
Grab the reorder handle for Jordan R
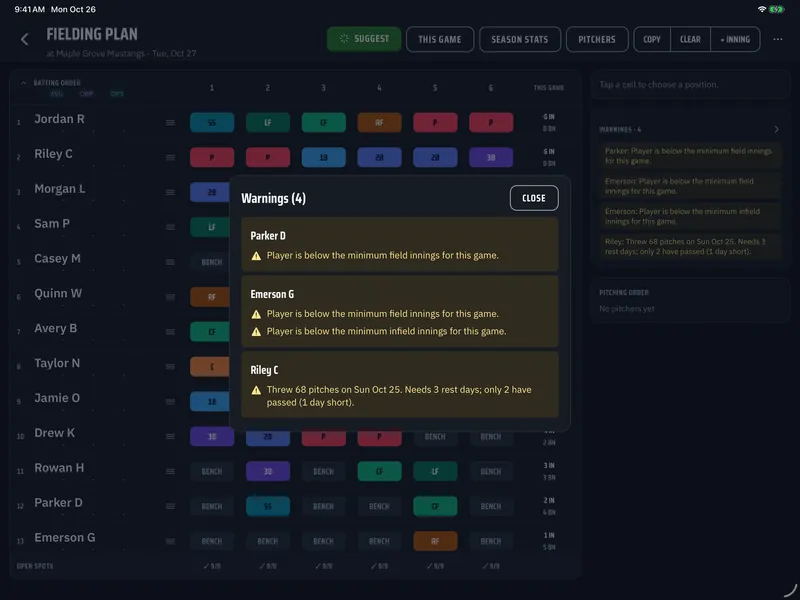[x=170, y=122]
